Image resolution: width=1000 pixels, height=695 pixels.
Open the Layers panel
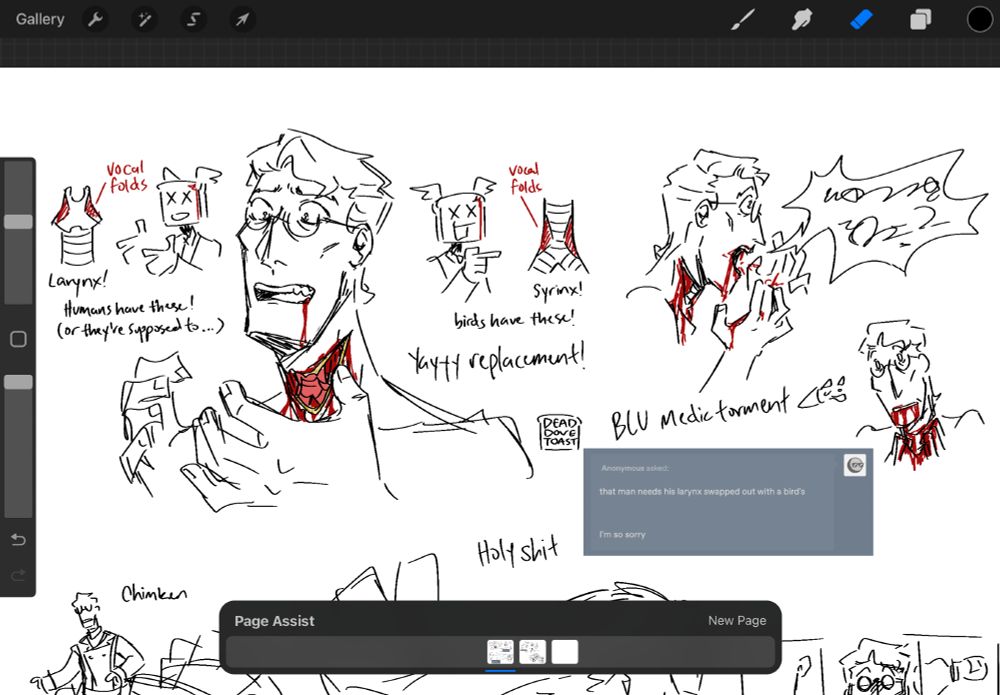click(920, 19)
